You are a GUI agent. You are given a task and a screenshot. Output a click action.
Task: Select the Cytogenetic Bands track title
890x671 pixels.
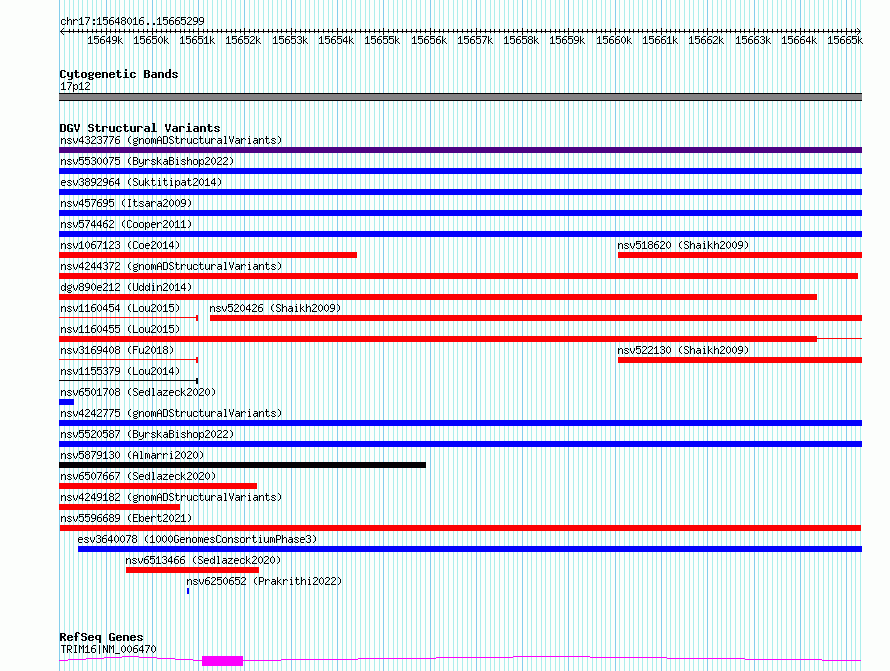(x=119, y=74)
